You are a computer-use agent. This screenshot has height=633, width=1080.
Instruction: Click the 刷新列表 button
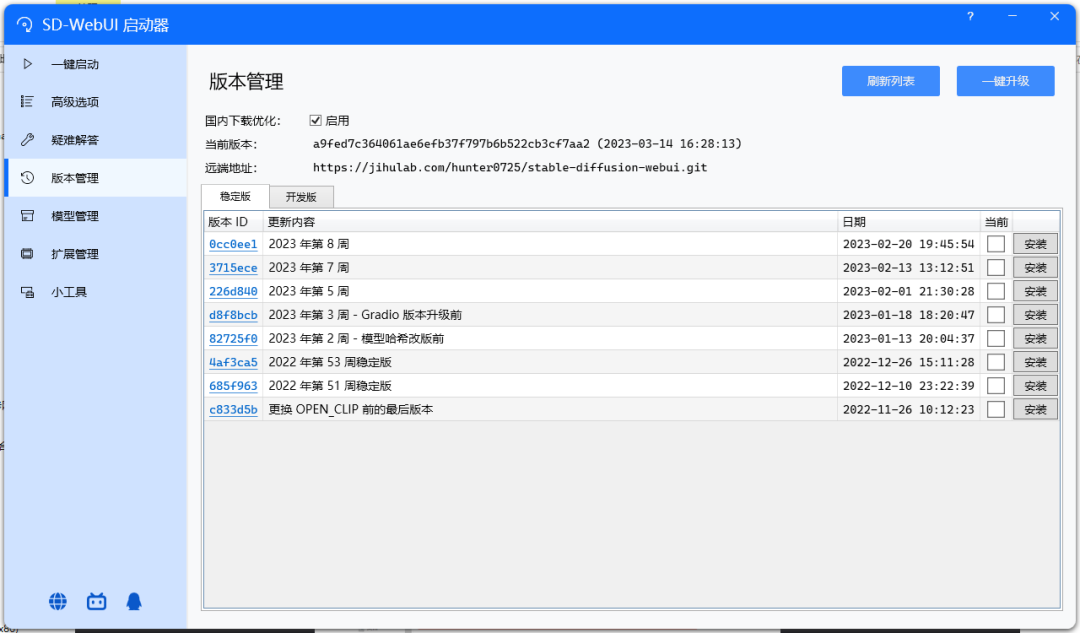[891, 81]
